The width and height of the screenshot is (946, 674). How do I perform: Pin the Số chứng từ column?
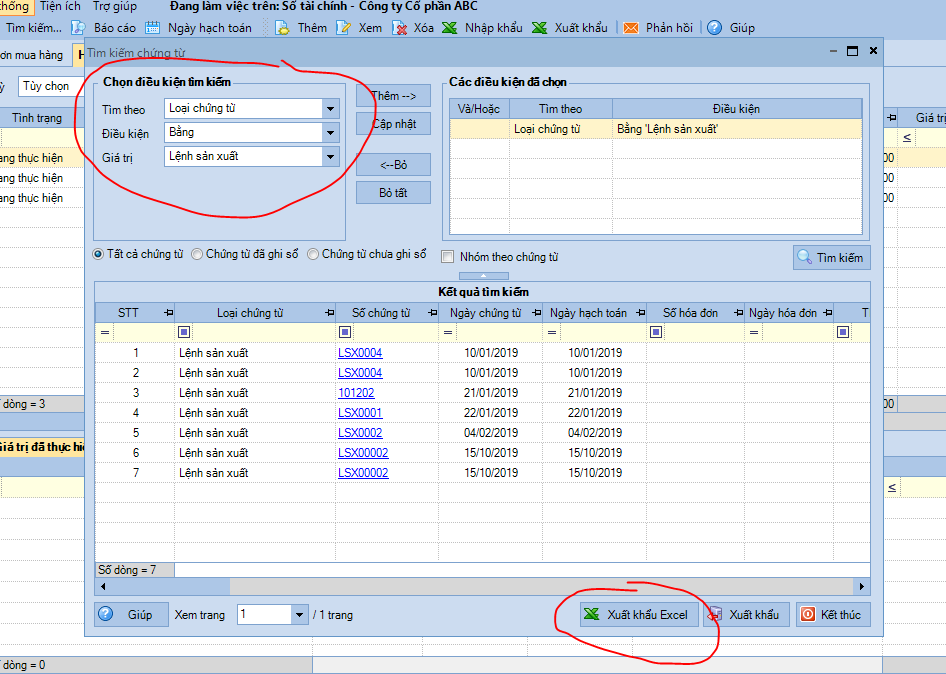click(433, 313)
